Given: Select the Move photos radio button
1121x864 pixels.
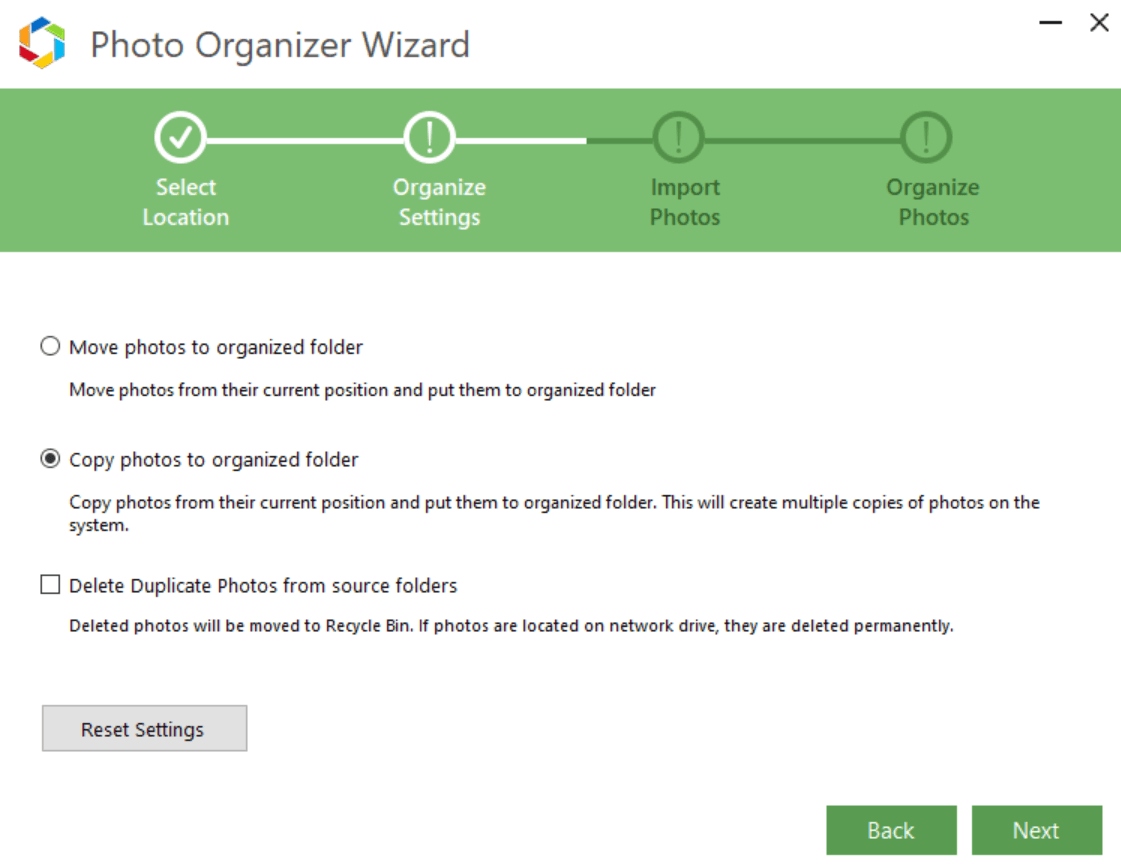Looking at the screenshot, I should 49,347.
